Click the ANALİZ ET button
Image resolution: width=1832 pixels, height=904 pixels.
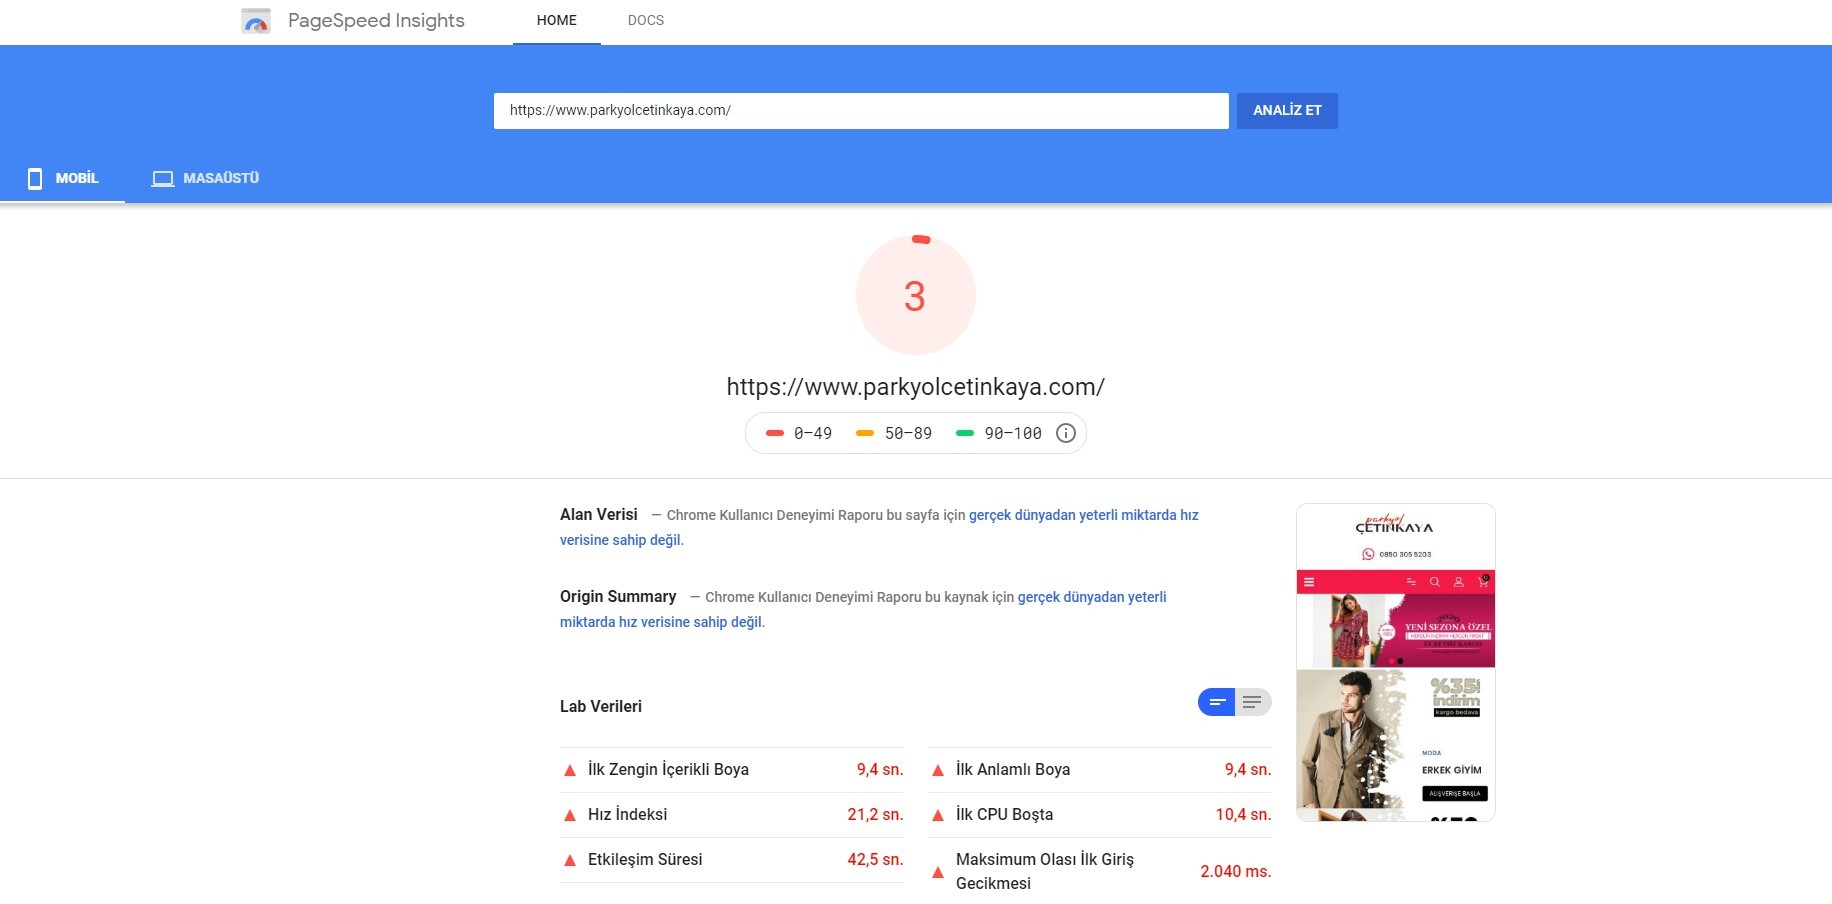click(x=1287, y=110)
